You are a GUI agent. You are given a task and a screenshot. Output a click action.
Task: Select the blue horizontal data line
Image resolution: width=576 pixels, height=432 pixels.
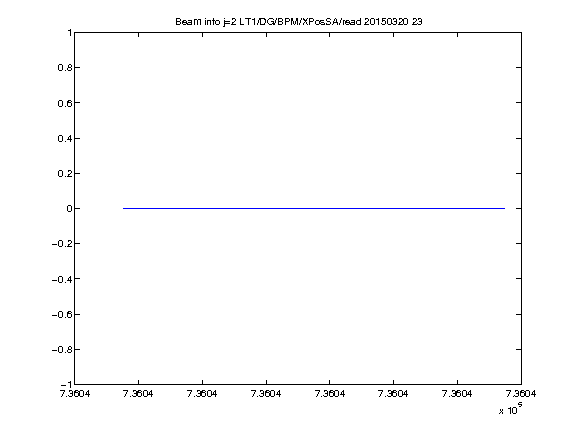click(314, 208)
